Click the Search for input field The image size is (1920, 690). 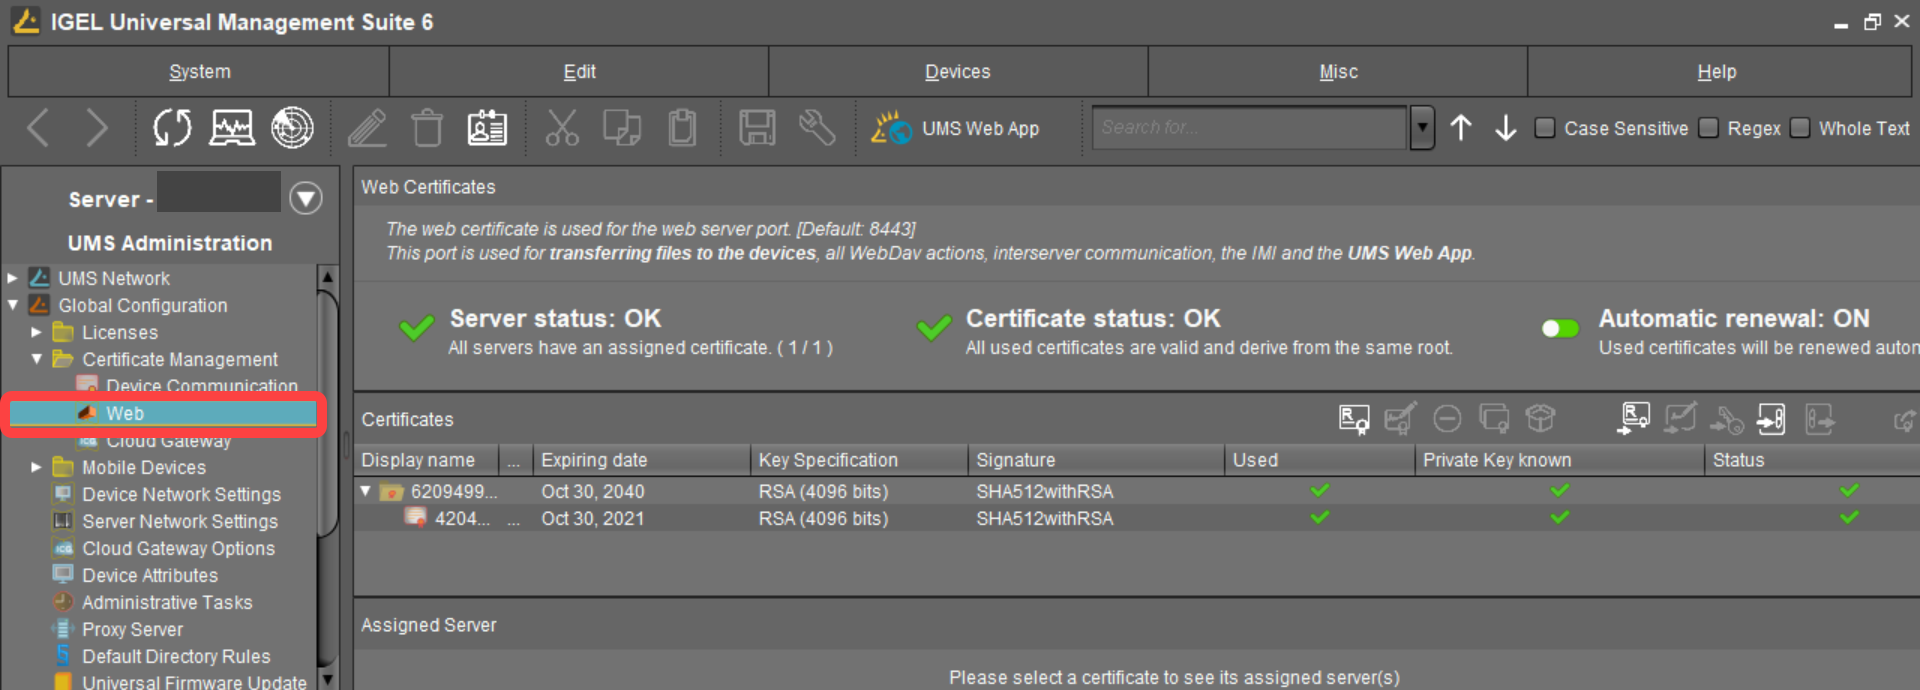1249,128
